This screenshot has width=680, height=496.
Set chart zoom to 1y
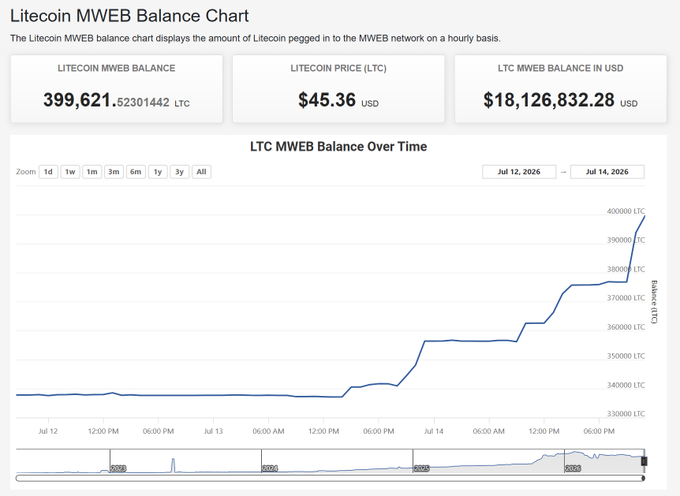[x=158, y=172]
